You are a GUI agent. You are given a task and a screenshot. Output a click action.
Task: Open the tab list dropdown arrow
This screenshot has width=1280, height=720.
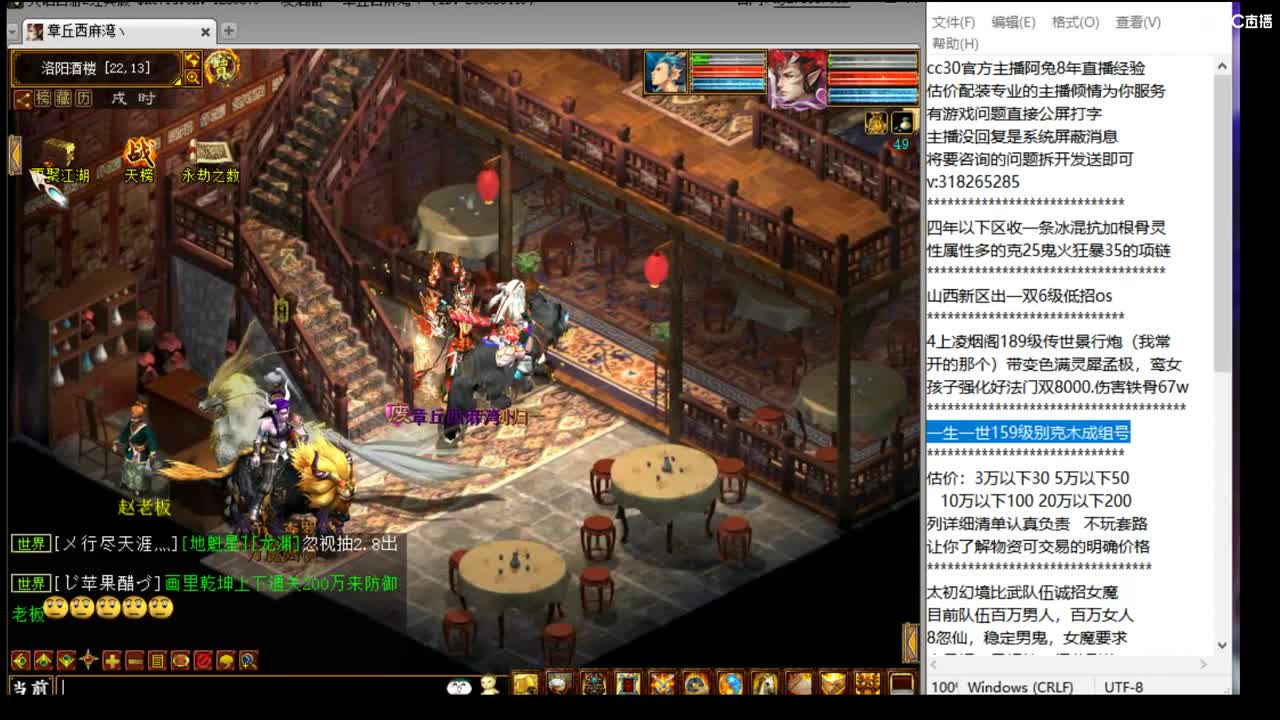(x=12, y=31)
